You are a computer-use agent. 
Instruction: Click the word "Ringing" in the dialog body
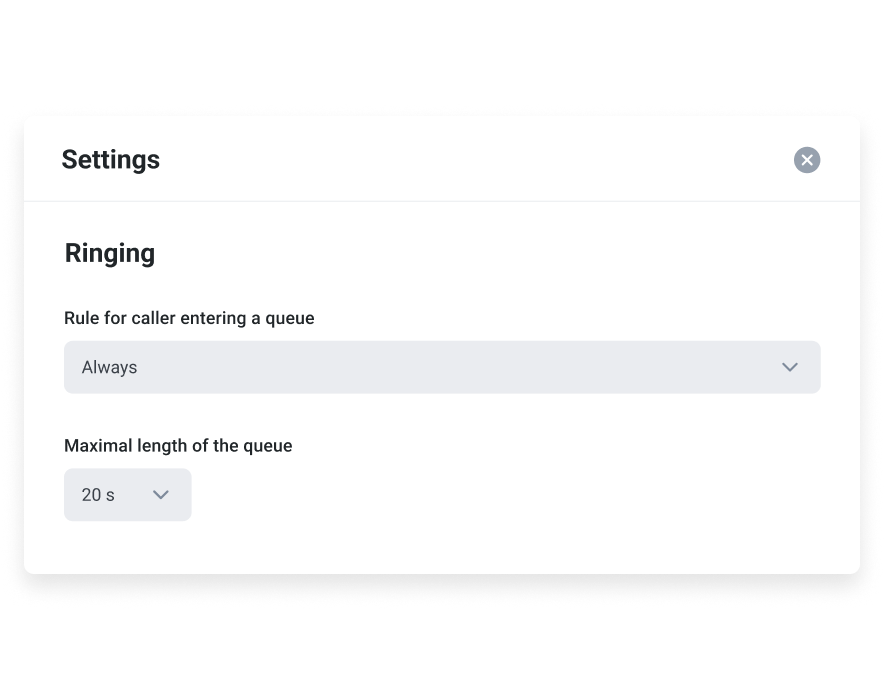110,253
